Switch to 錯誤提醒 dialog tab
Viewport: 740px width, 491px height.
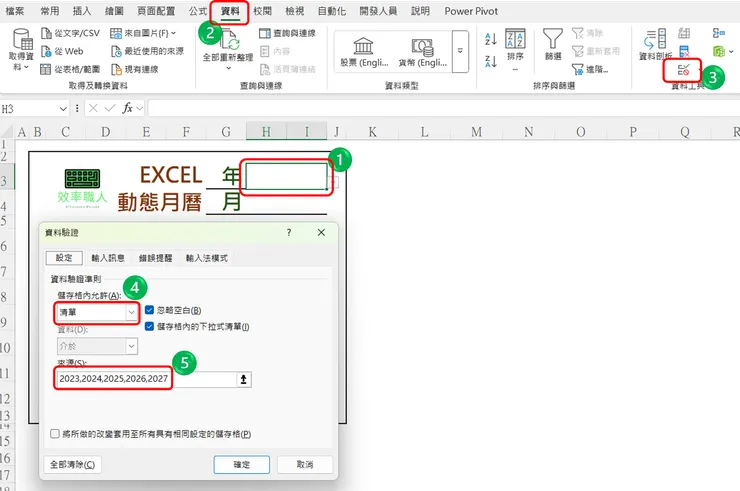pos(155,258)
